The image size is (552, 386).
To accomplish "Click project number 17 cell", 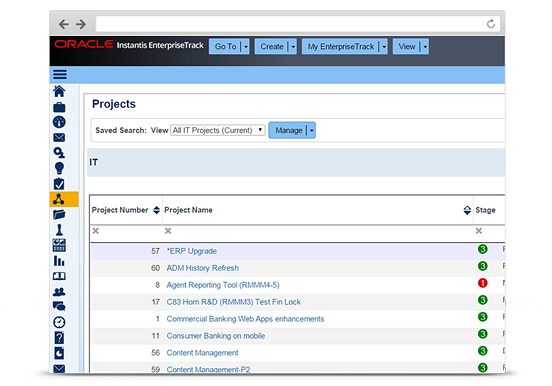I will tap(156, 302).
